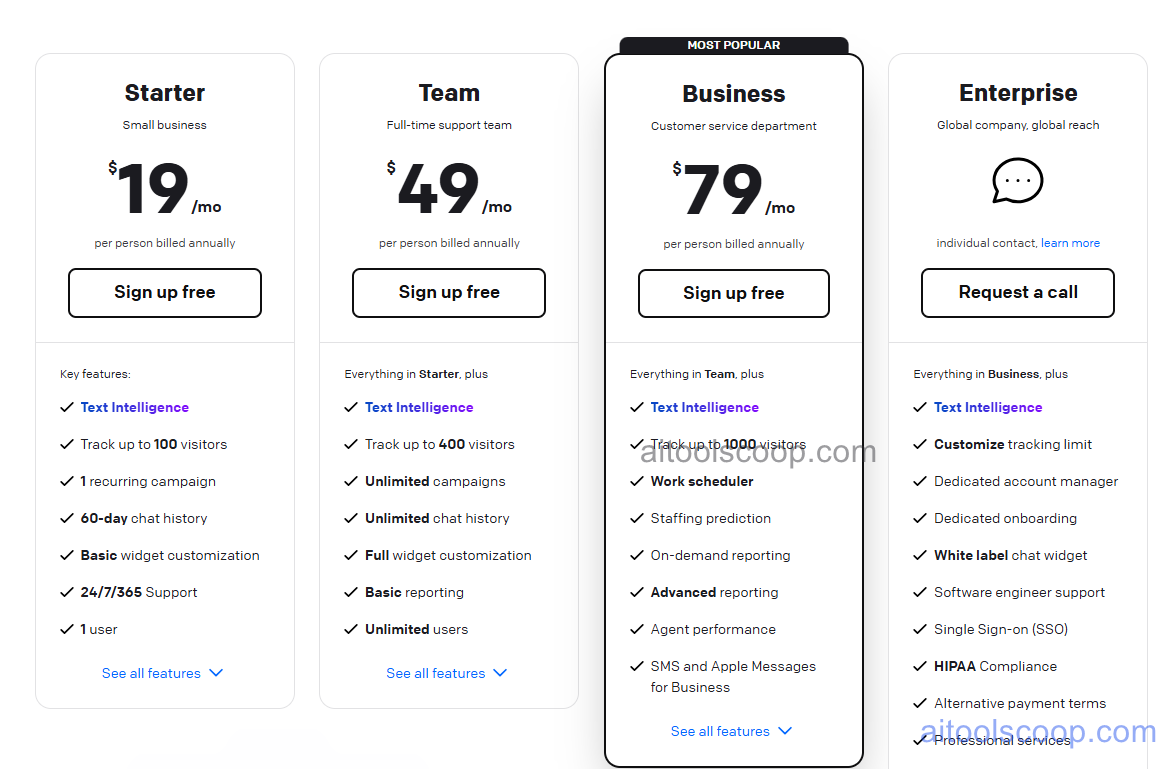Toggle the checkmark beside Unlimited users
This screenshot has width=1176, height=769.
(351, 629)
